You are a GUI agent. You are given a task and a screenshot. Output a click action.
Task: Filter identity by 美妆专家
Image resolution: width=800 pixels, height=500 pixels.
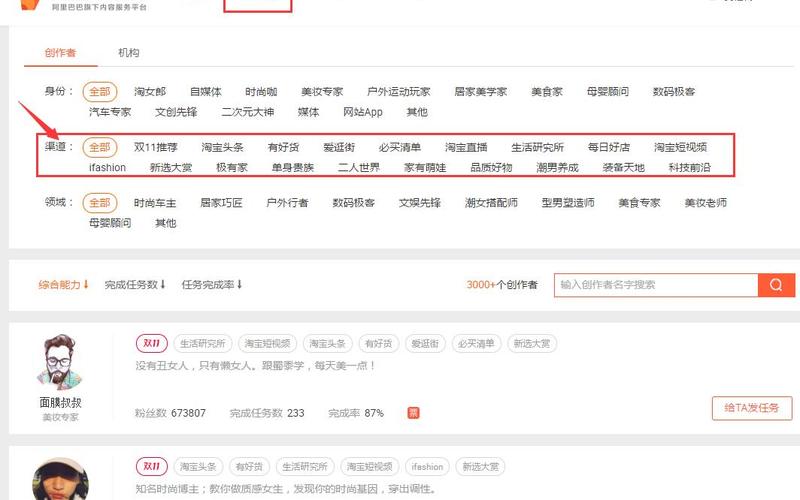click(322, 92)
